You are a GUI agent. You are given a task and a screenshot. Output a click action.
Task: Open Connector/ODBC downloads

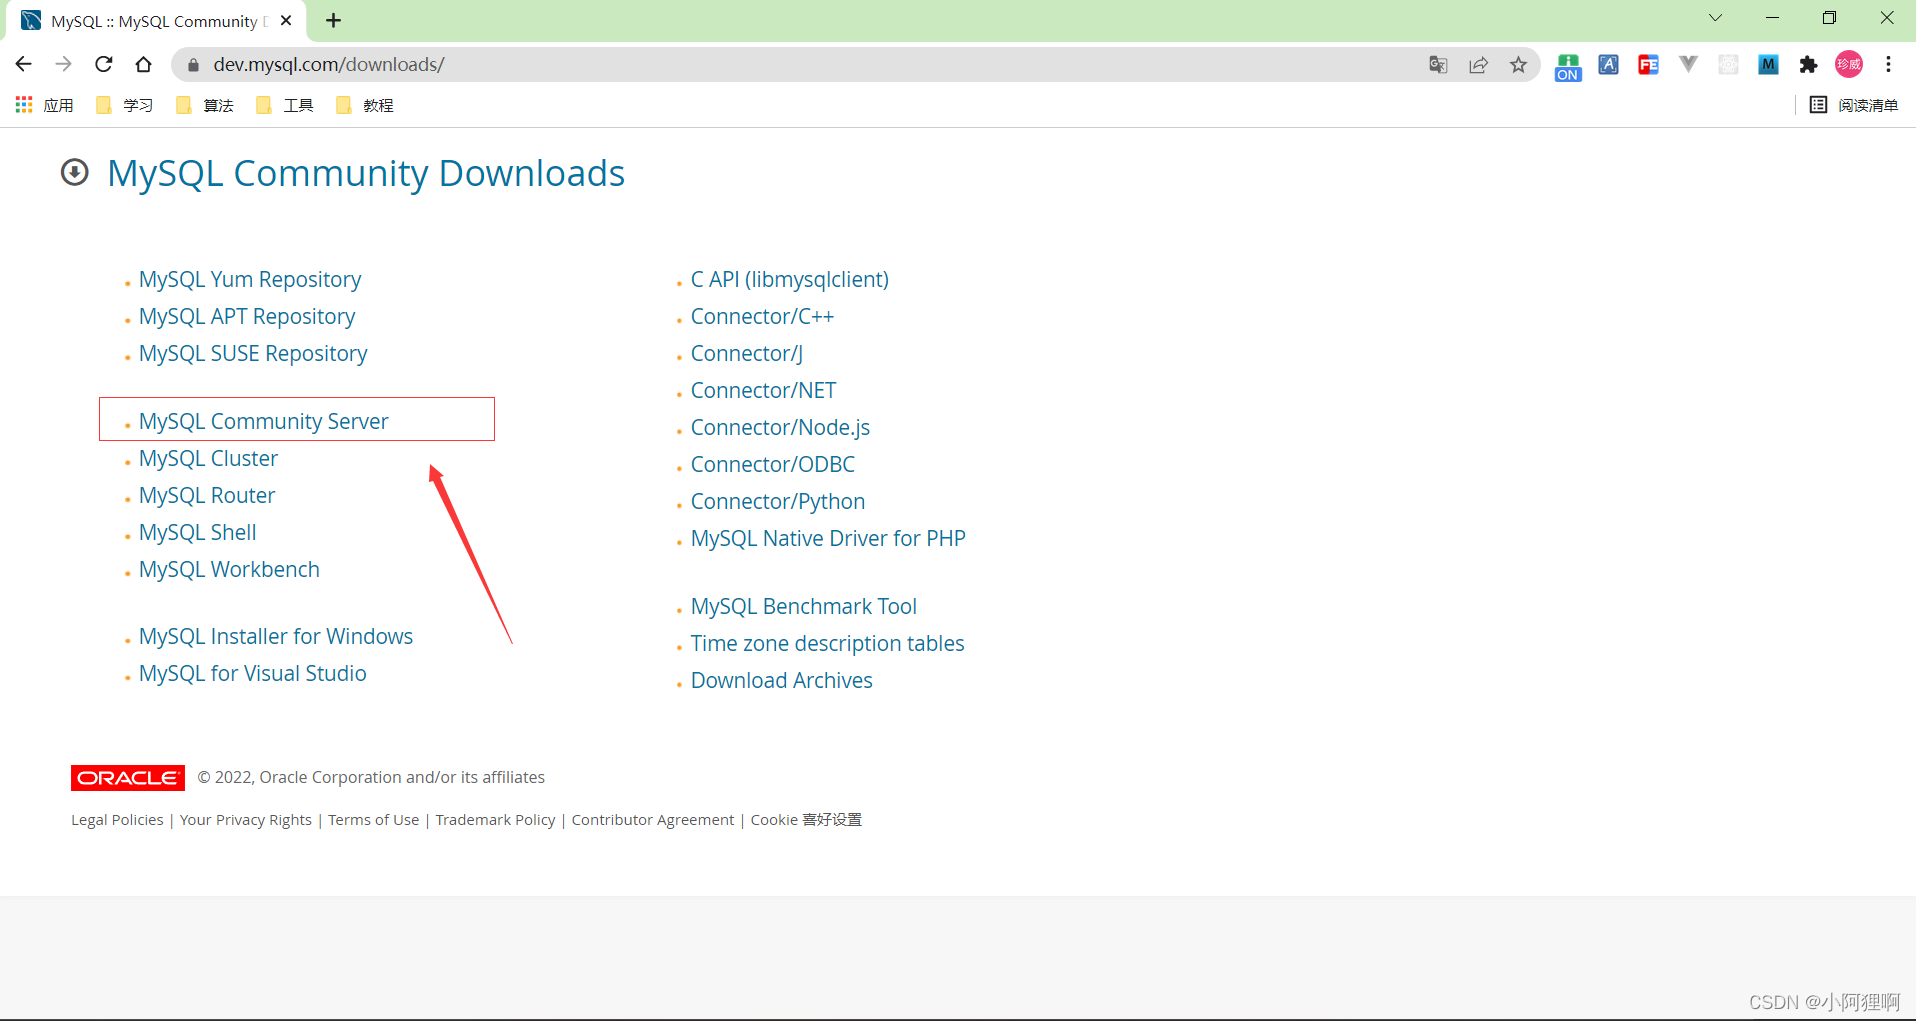773,465
